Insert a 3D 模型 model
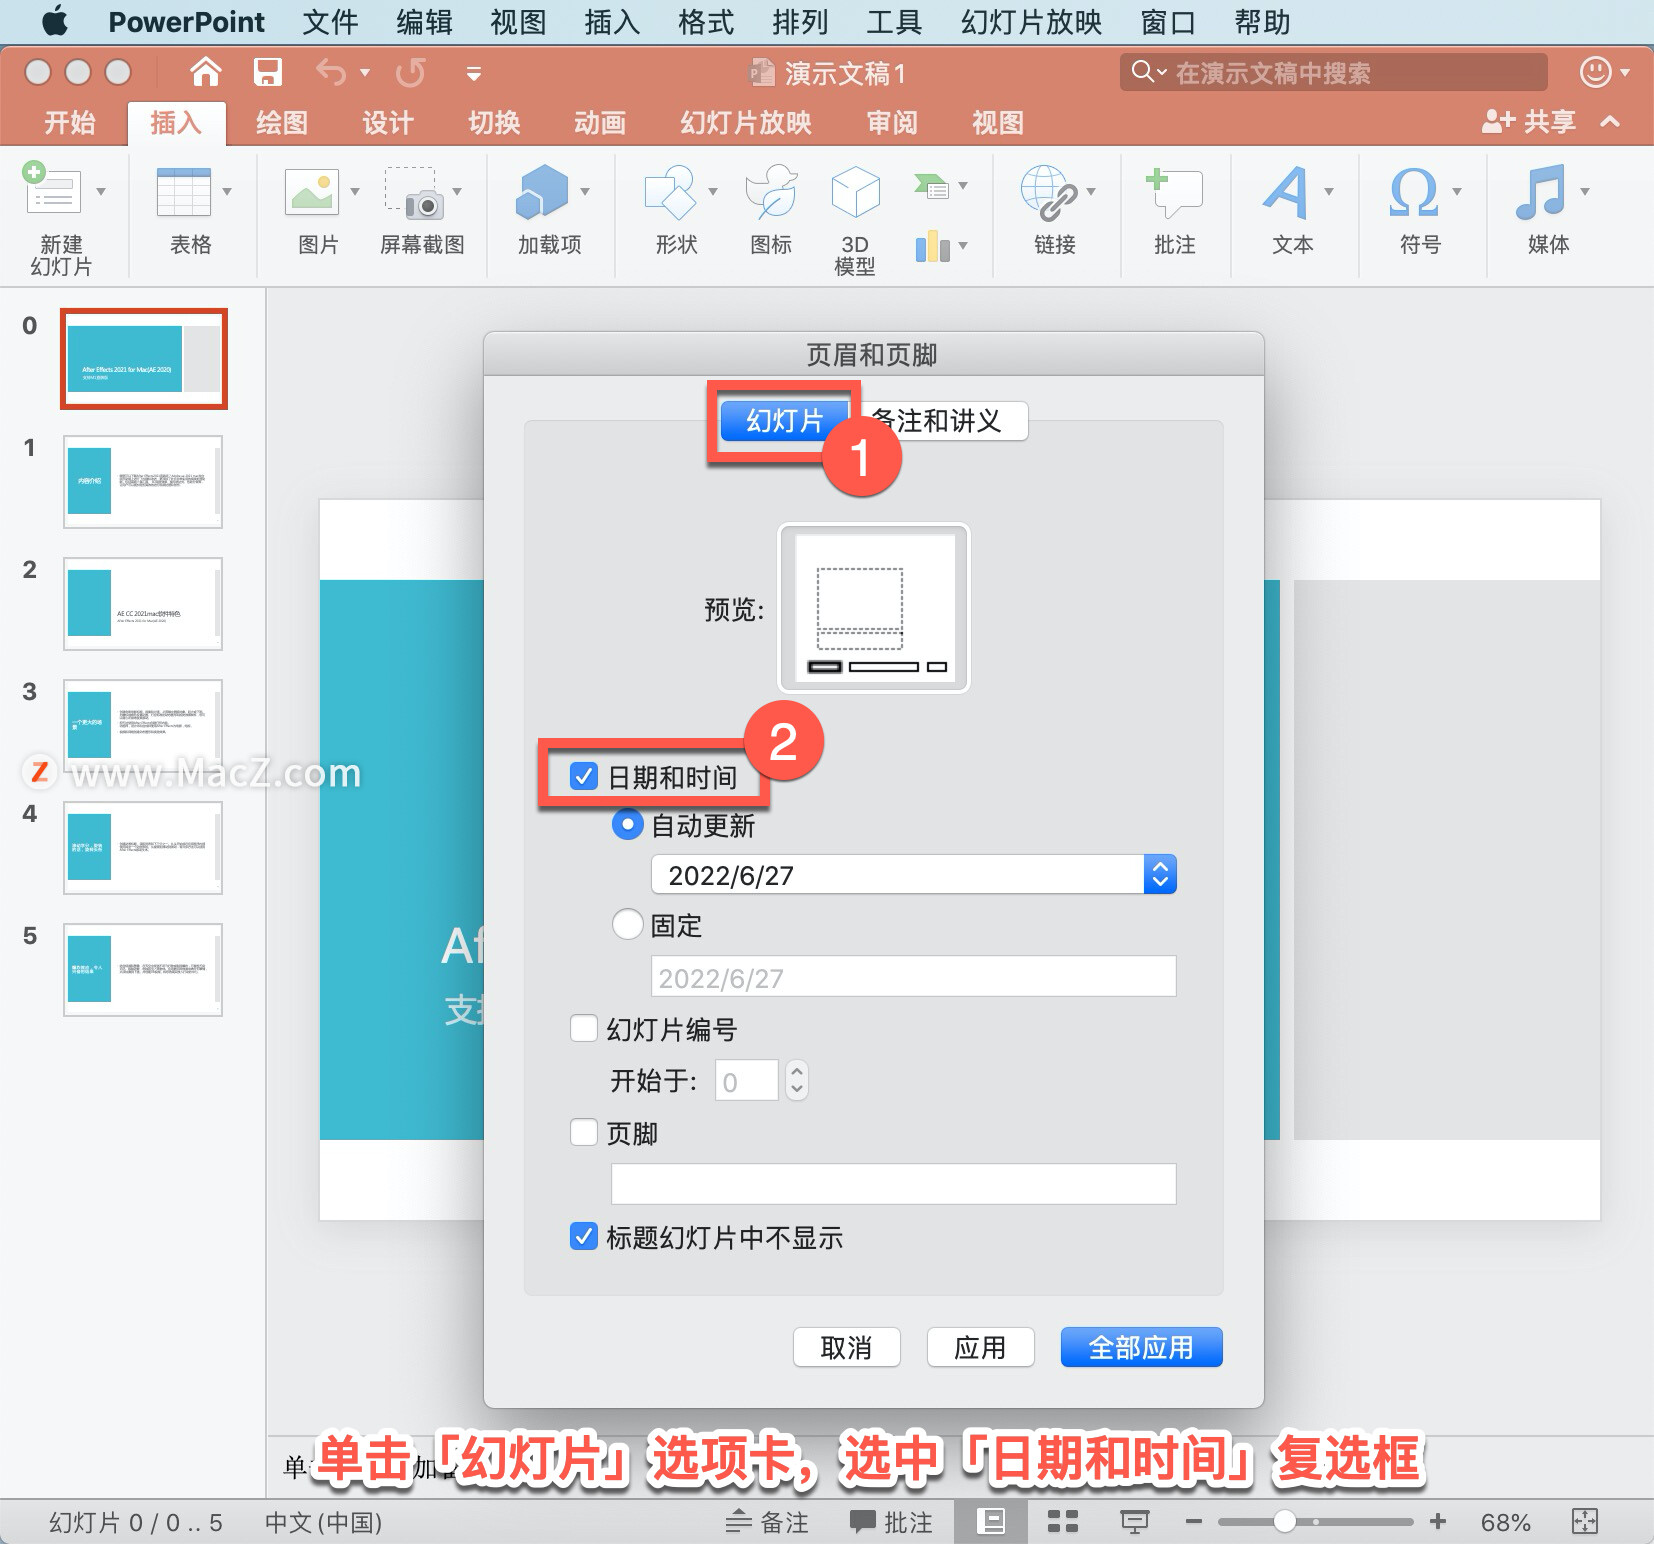1654x1544 pixels. pyautogui.click(x=855, y=192)
